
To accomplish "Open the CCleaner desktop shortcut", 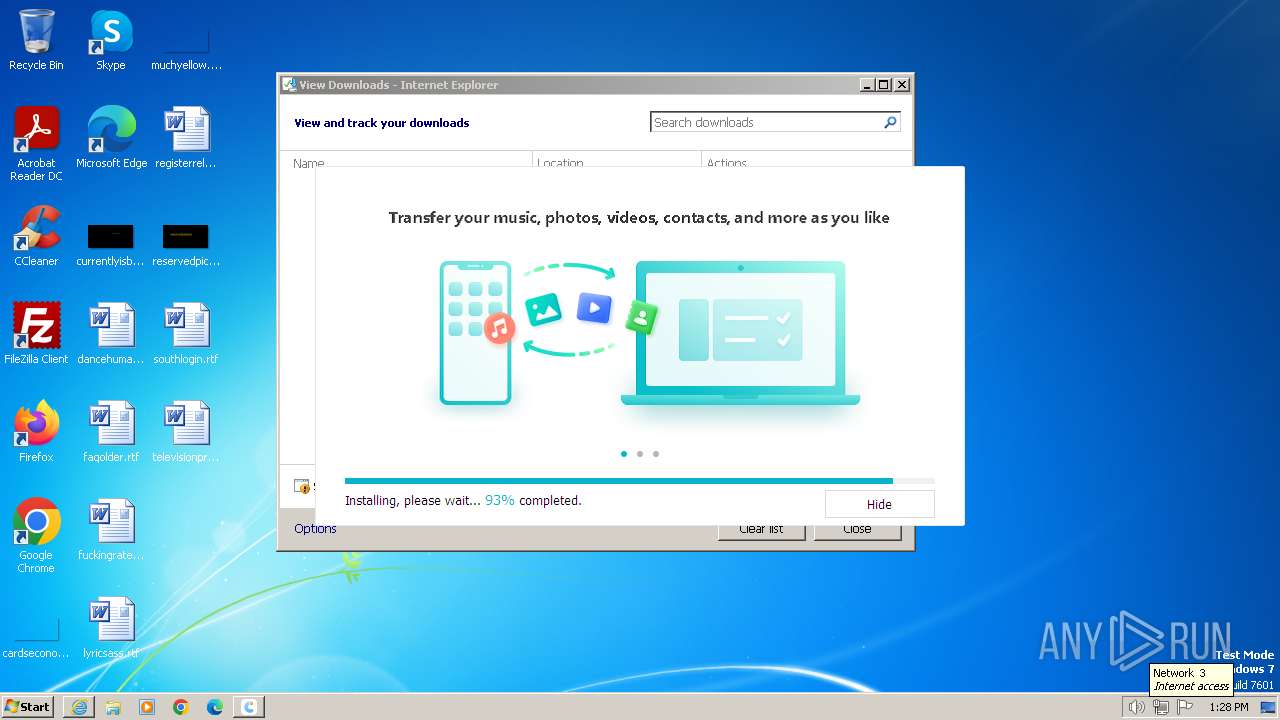I will (36, 236).
